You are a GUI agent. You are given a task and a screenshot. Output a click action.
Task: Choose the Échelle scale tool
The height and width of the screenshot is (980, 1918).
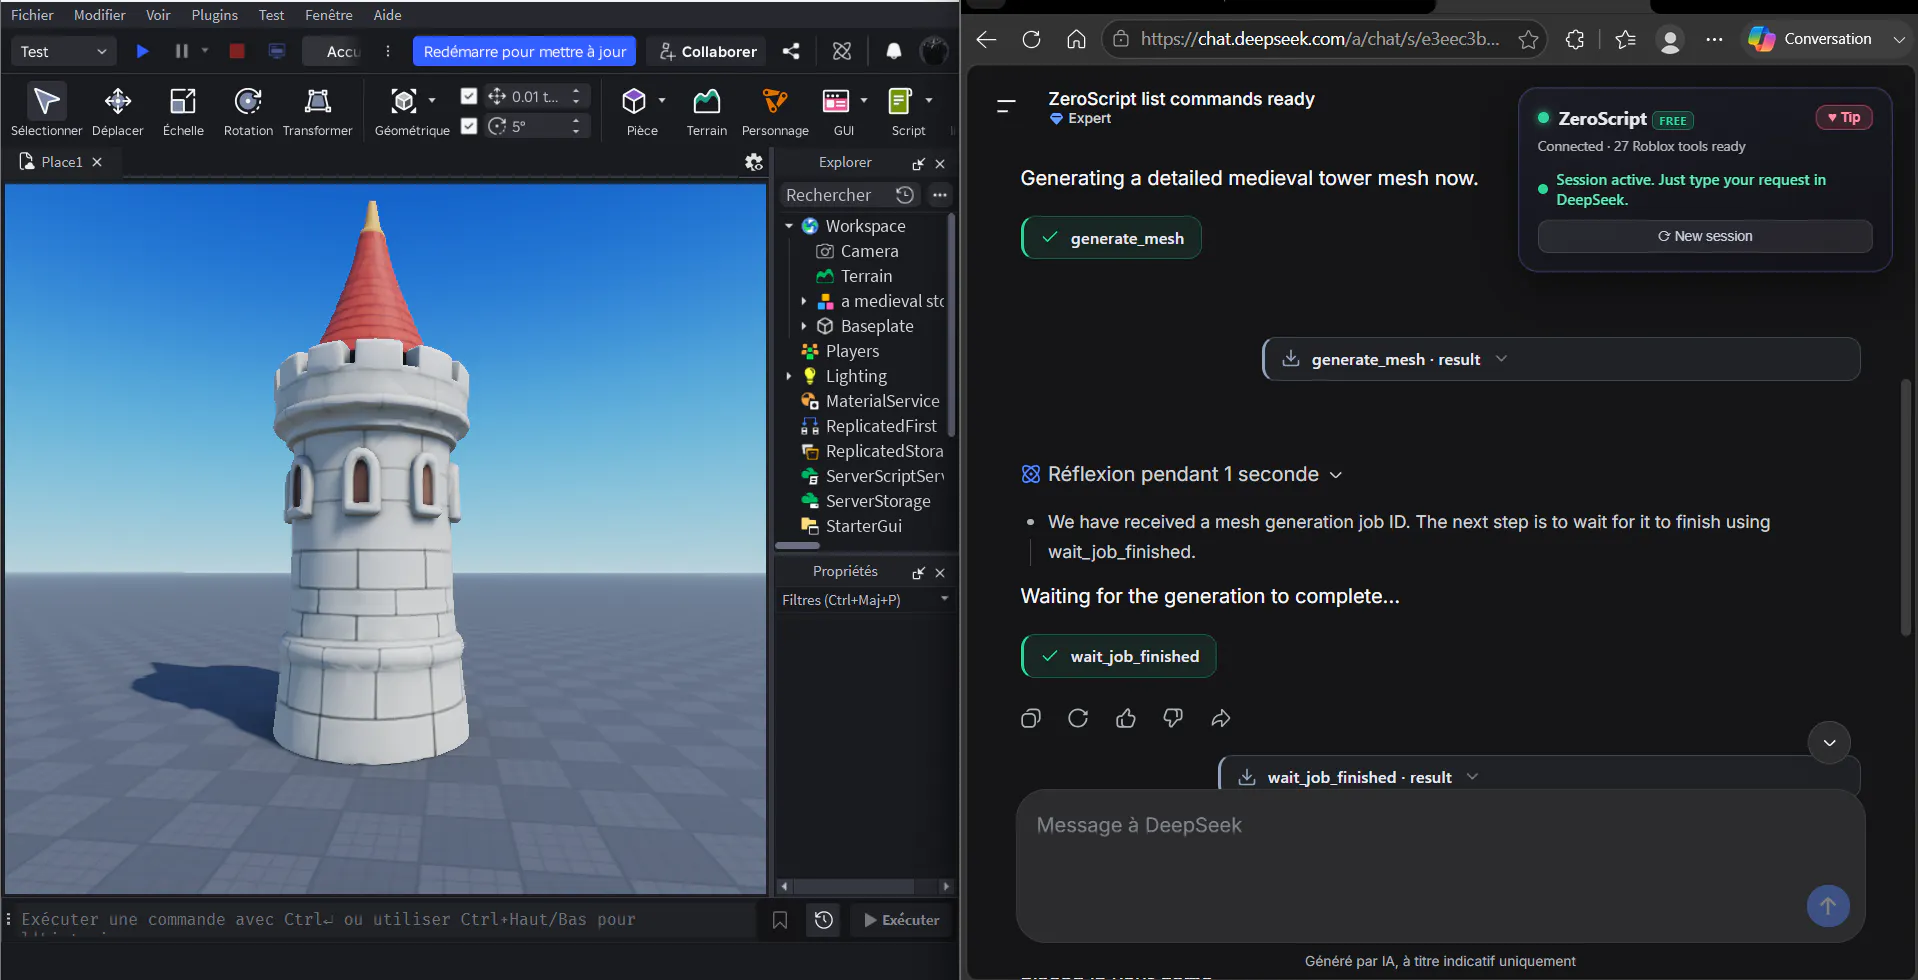click(x=183, y=110)
